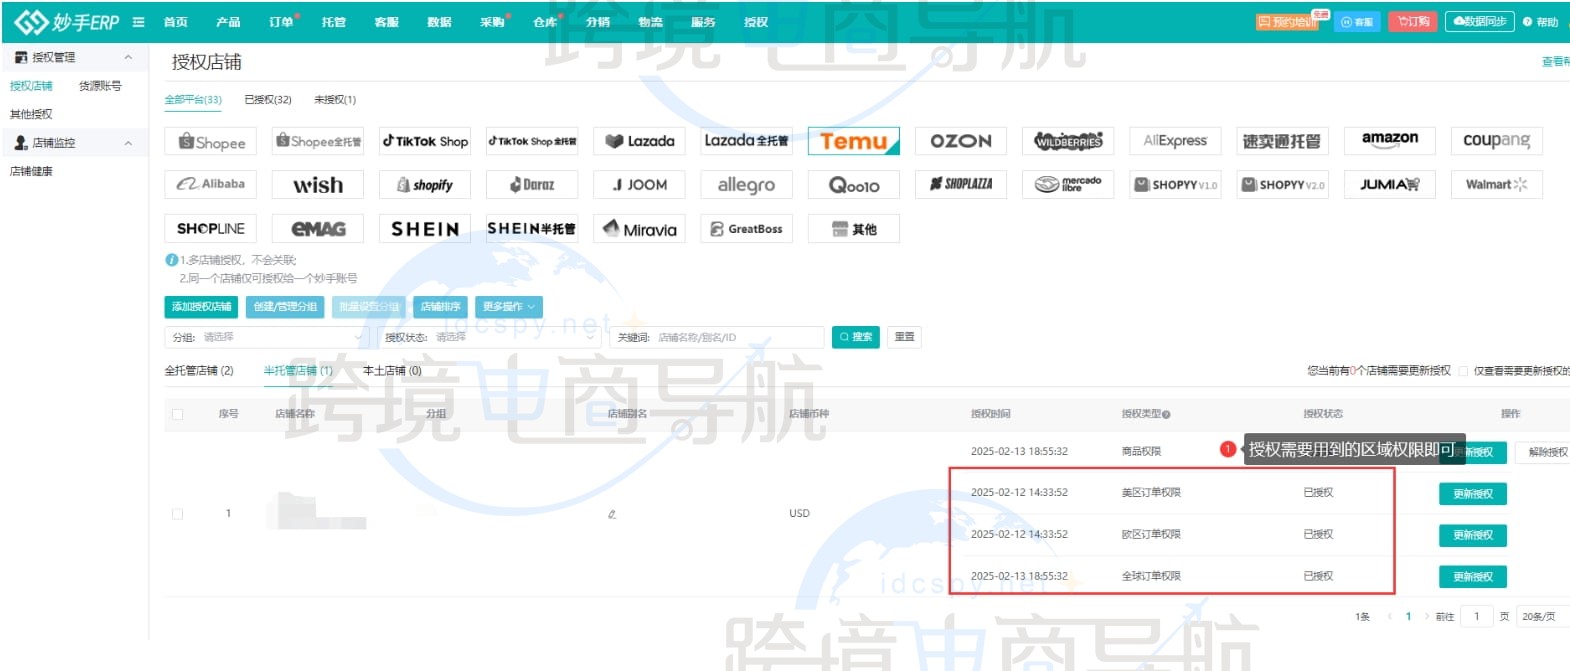Viewport: 1570px width, 671px height.
Task: Open the 分组 group dropdown
Action: point(267,338)
